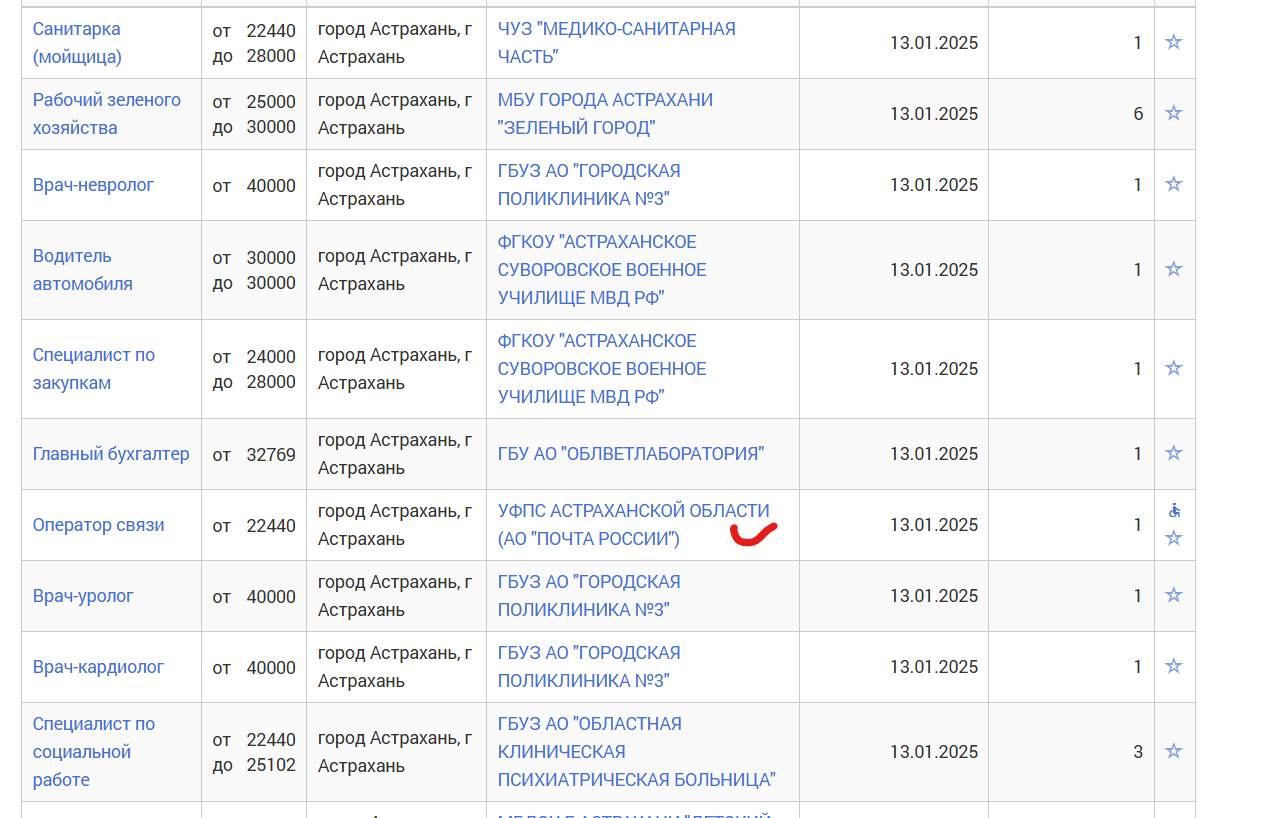Open employer УФПС Астраханской области (Почта России)
This screenshot has width=1285, height=818.
pyautogui.click(x=634, y=525)
